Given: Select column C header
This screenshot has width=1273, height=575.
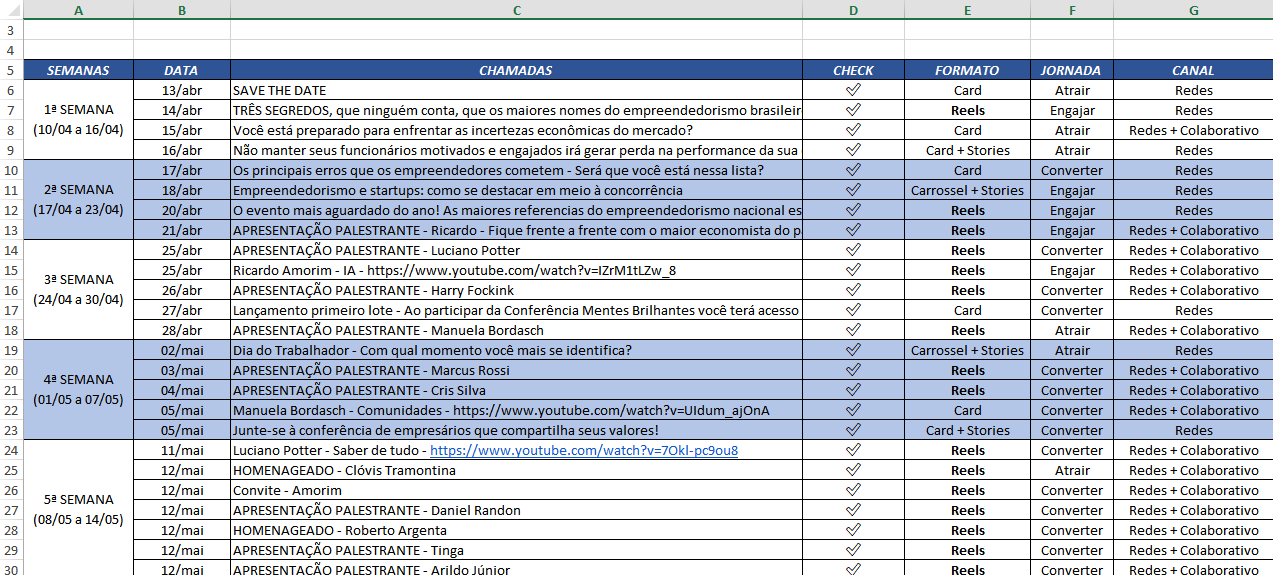Looking at the screenshot, I should 516,10.
